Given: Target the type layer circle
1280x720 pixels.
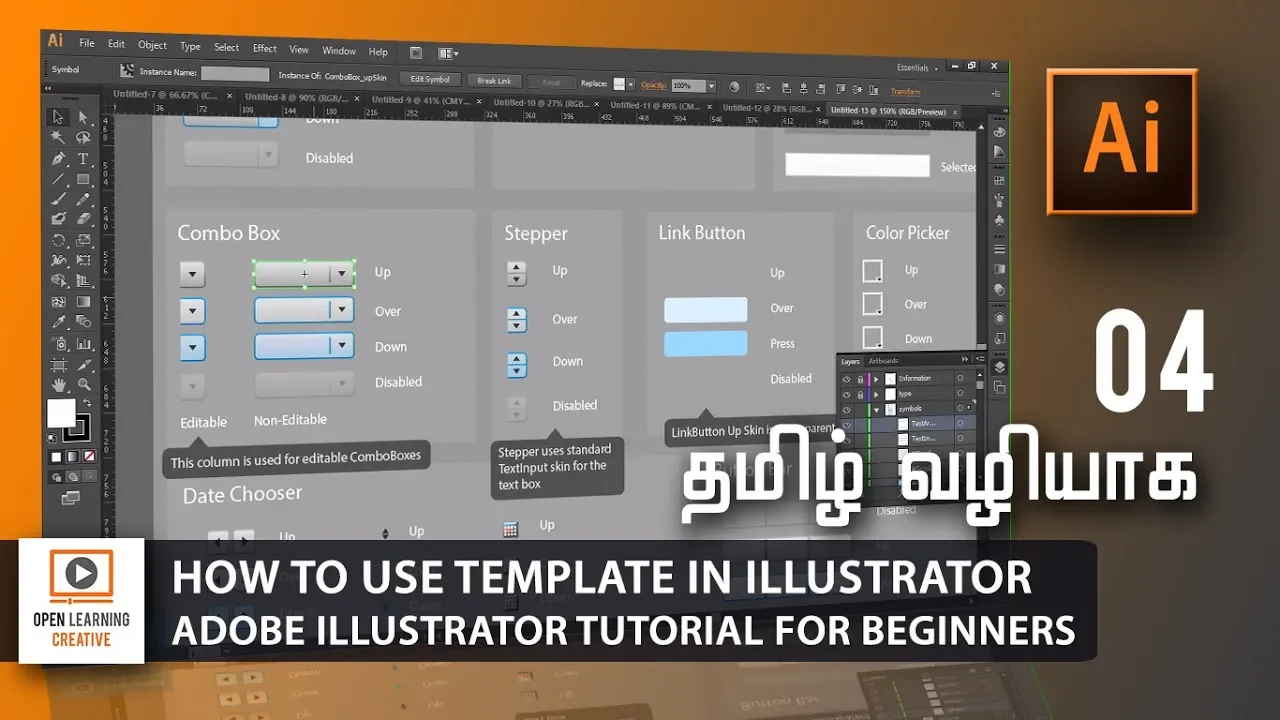Looking at the screenshot, I should (960, 393).
